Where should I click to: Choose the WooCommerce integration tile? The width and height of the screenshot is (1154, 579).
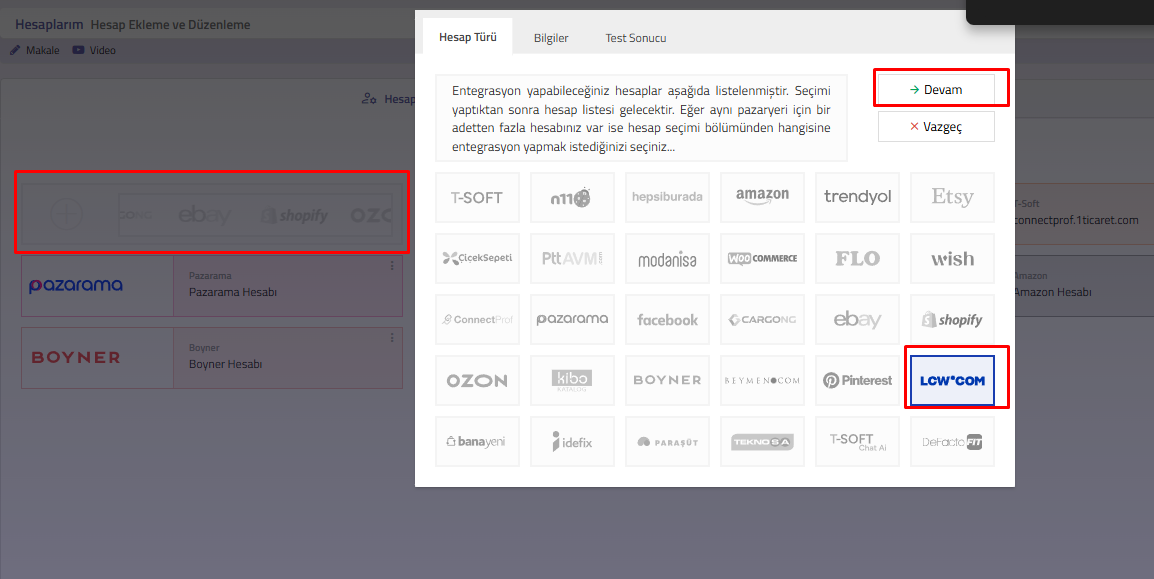[x=762, y=258]
